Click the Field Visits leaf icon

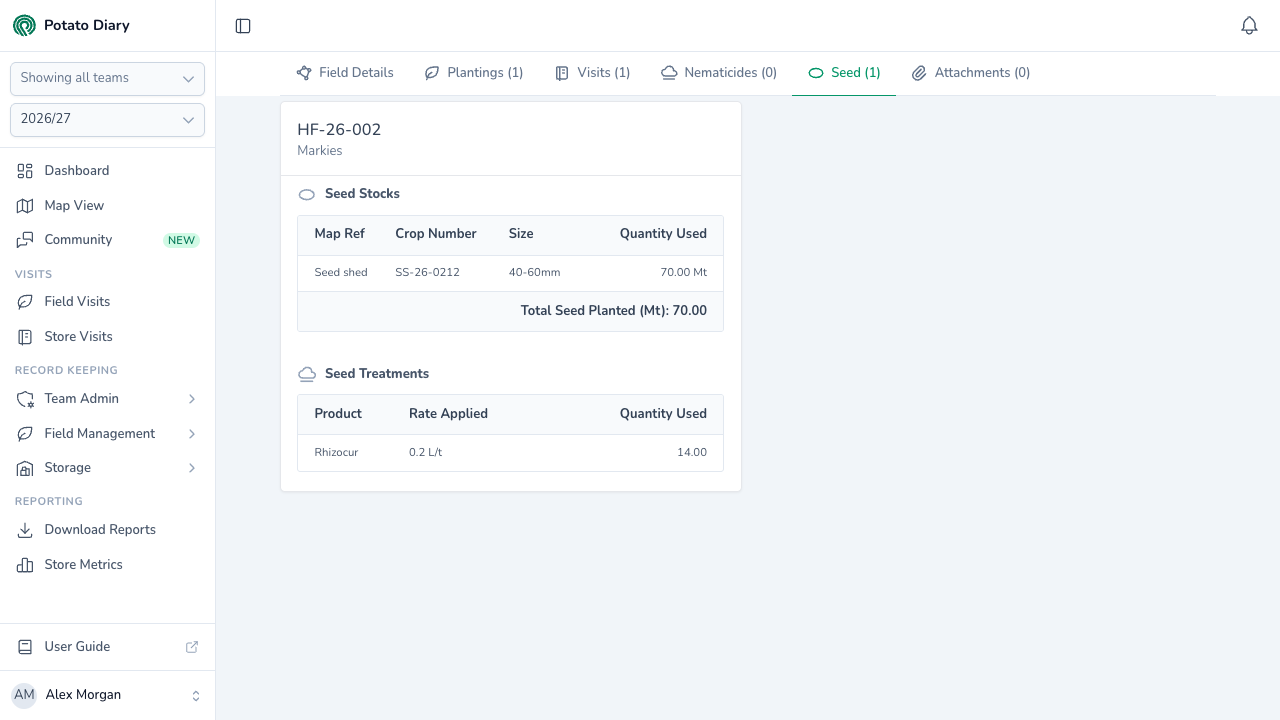[x=25, y=302]
